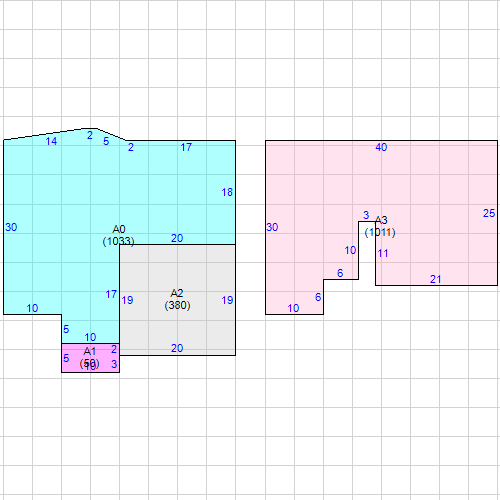Click the 21 dimension on A3's bottom edge
Viewport: 500px width, 500px height.
coord(435,279)
